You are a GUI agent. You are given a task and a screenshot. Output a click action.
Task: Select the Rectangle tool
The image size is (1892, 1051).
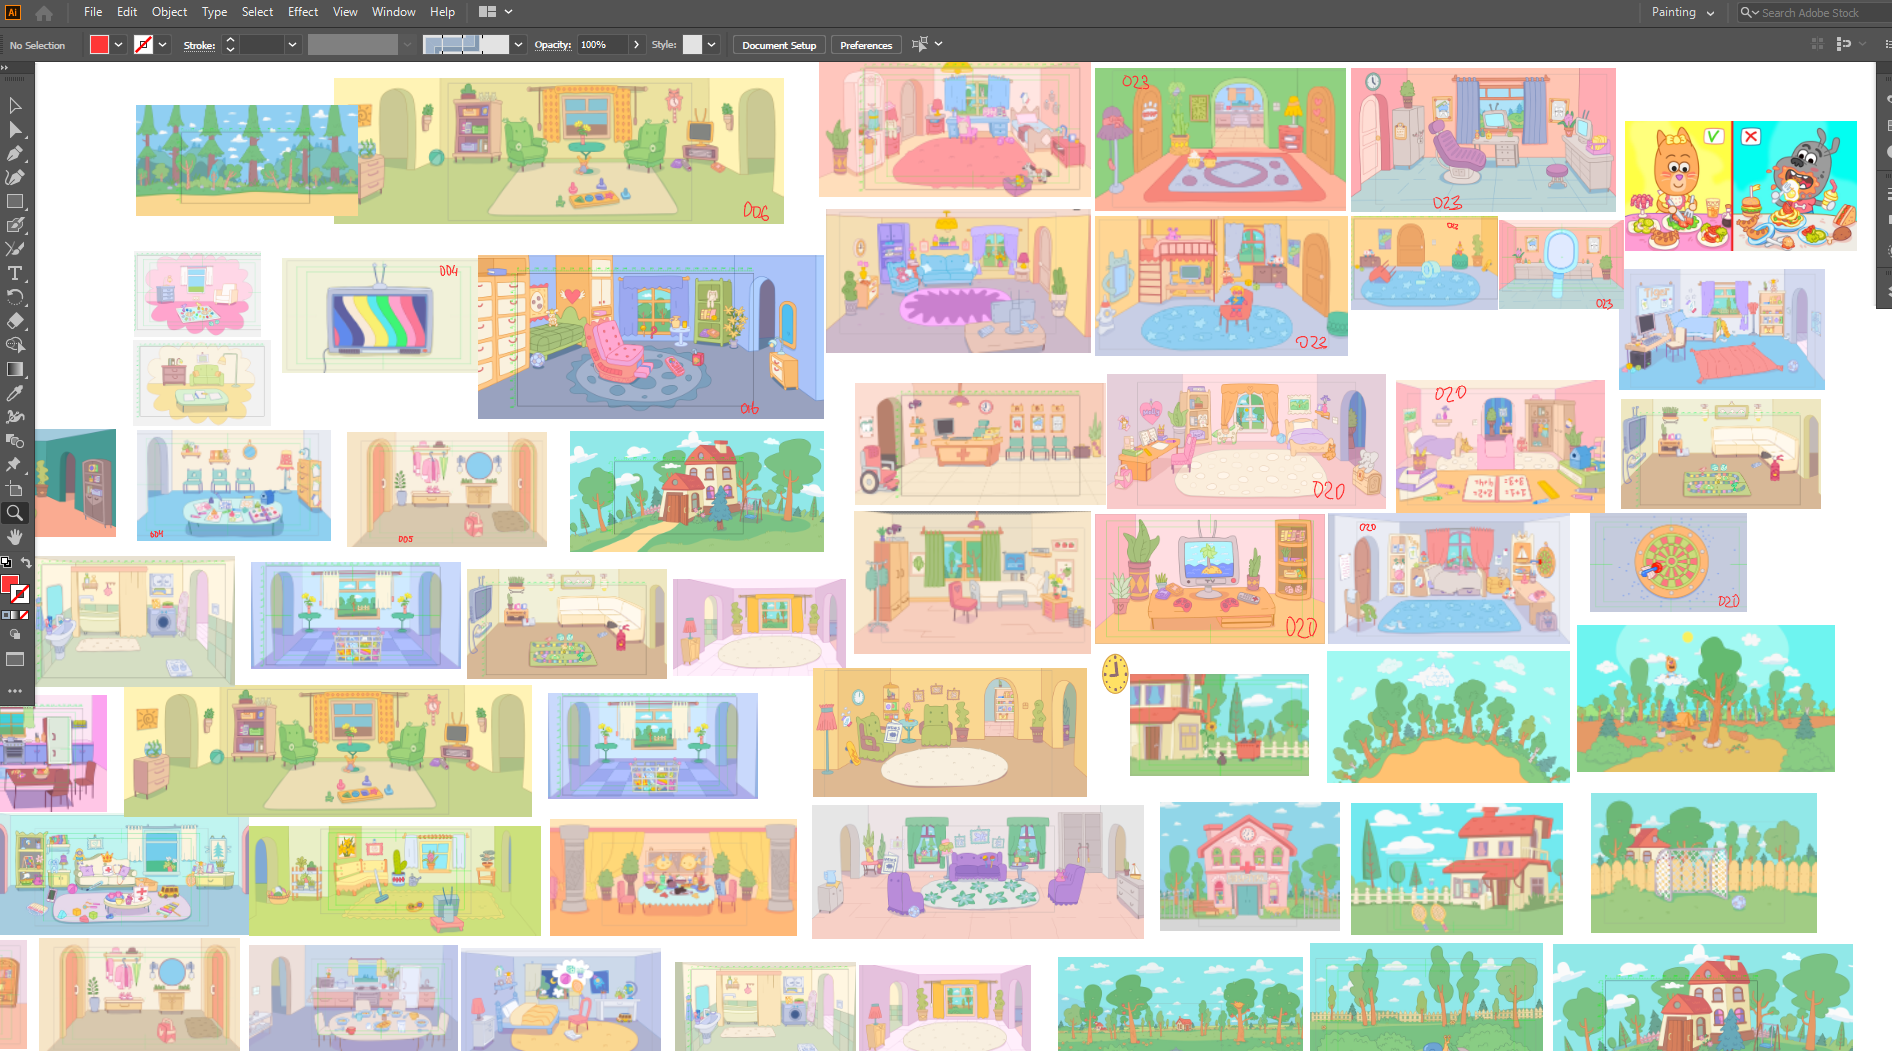(15, 201)
